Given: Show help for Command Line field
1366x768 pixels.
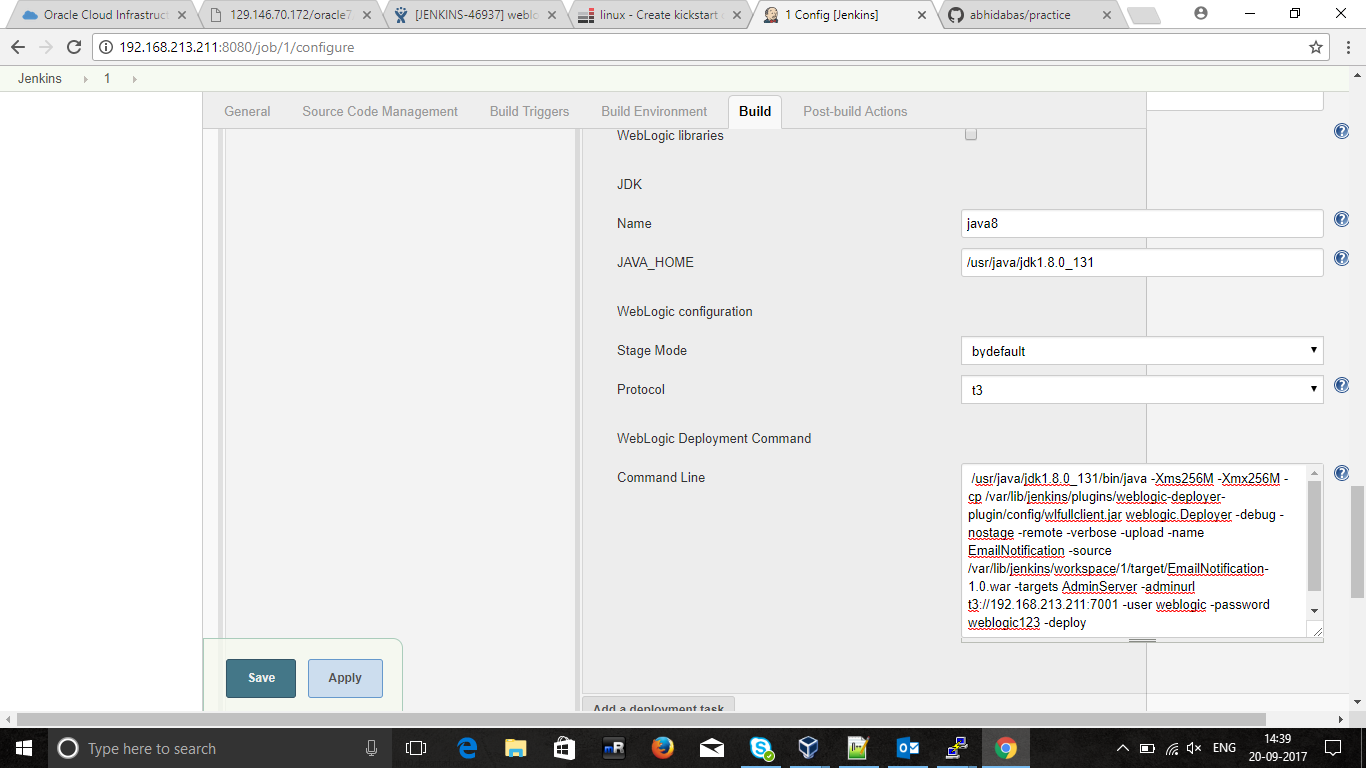Looking at the screenshot, I should 1342,473.
